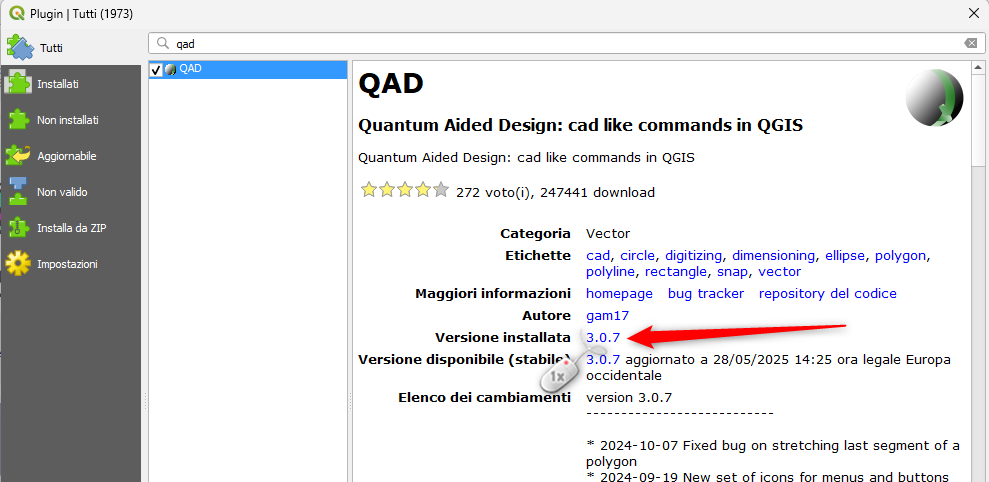This screenshot has width=989, height=482.
Task: Click the Non valido plugin icon
Action: [x=18, y=192]
